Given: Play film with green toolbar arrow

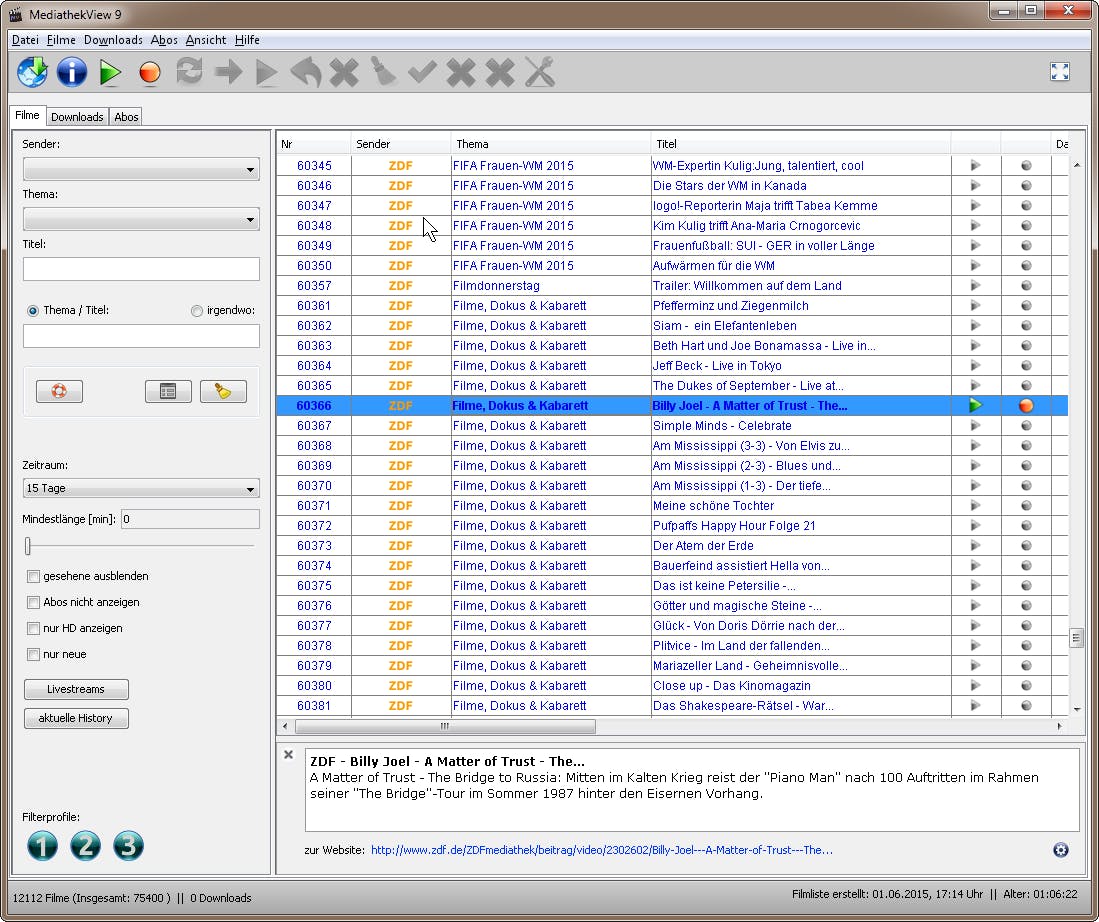Looking at the screenshot, I should [x=110, y=72].
